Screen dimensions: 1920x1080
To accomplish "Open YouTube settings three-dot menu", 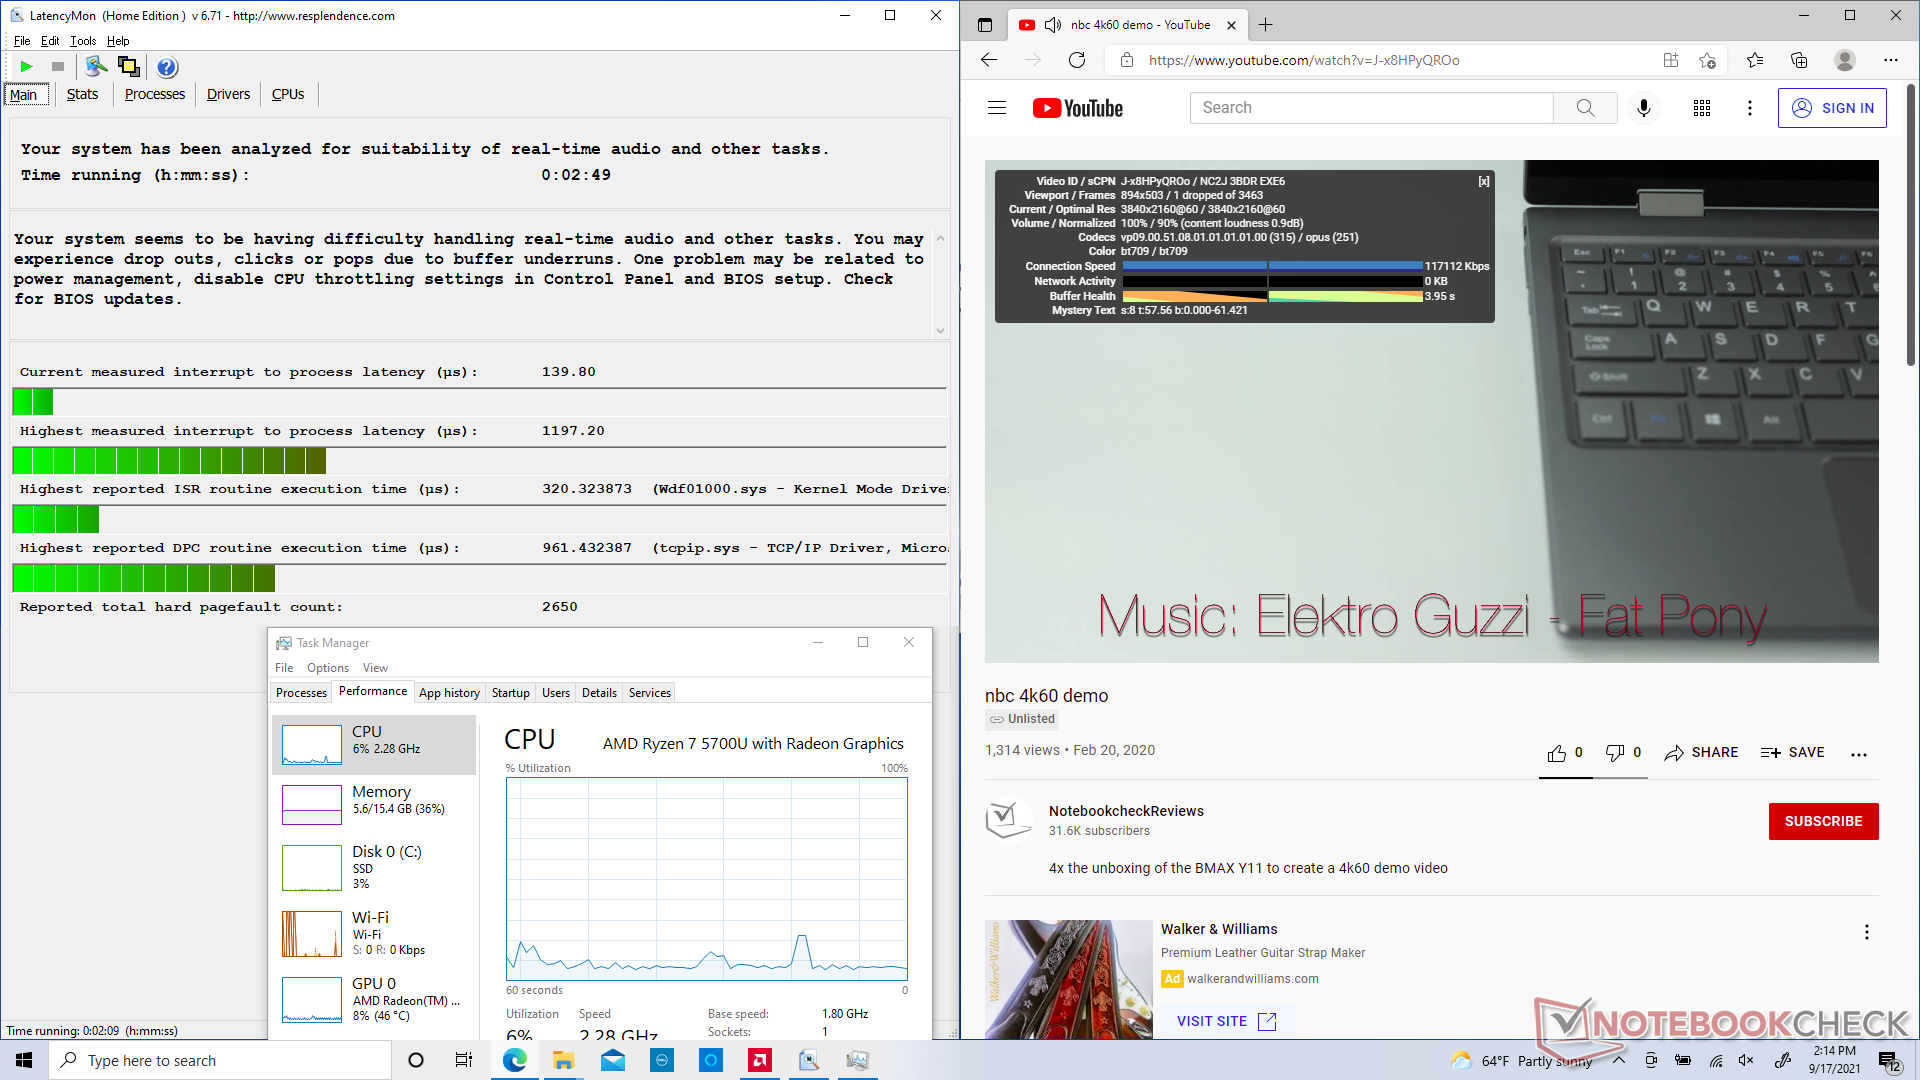I will click(x=1749, y=108).
